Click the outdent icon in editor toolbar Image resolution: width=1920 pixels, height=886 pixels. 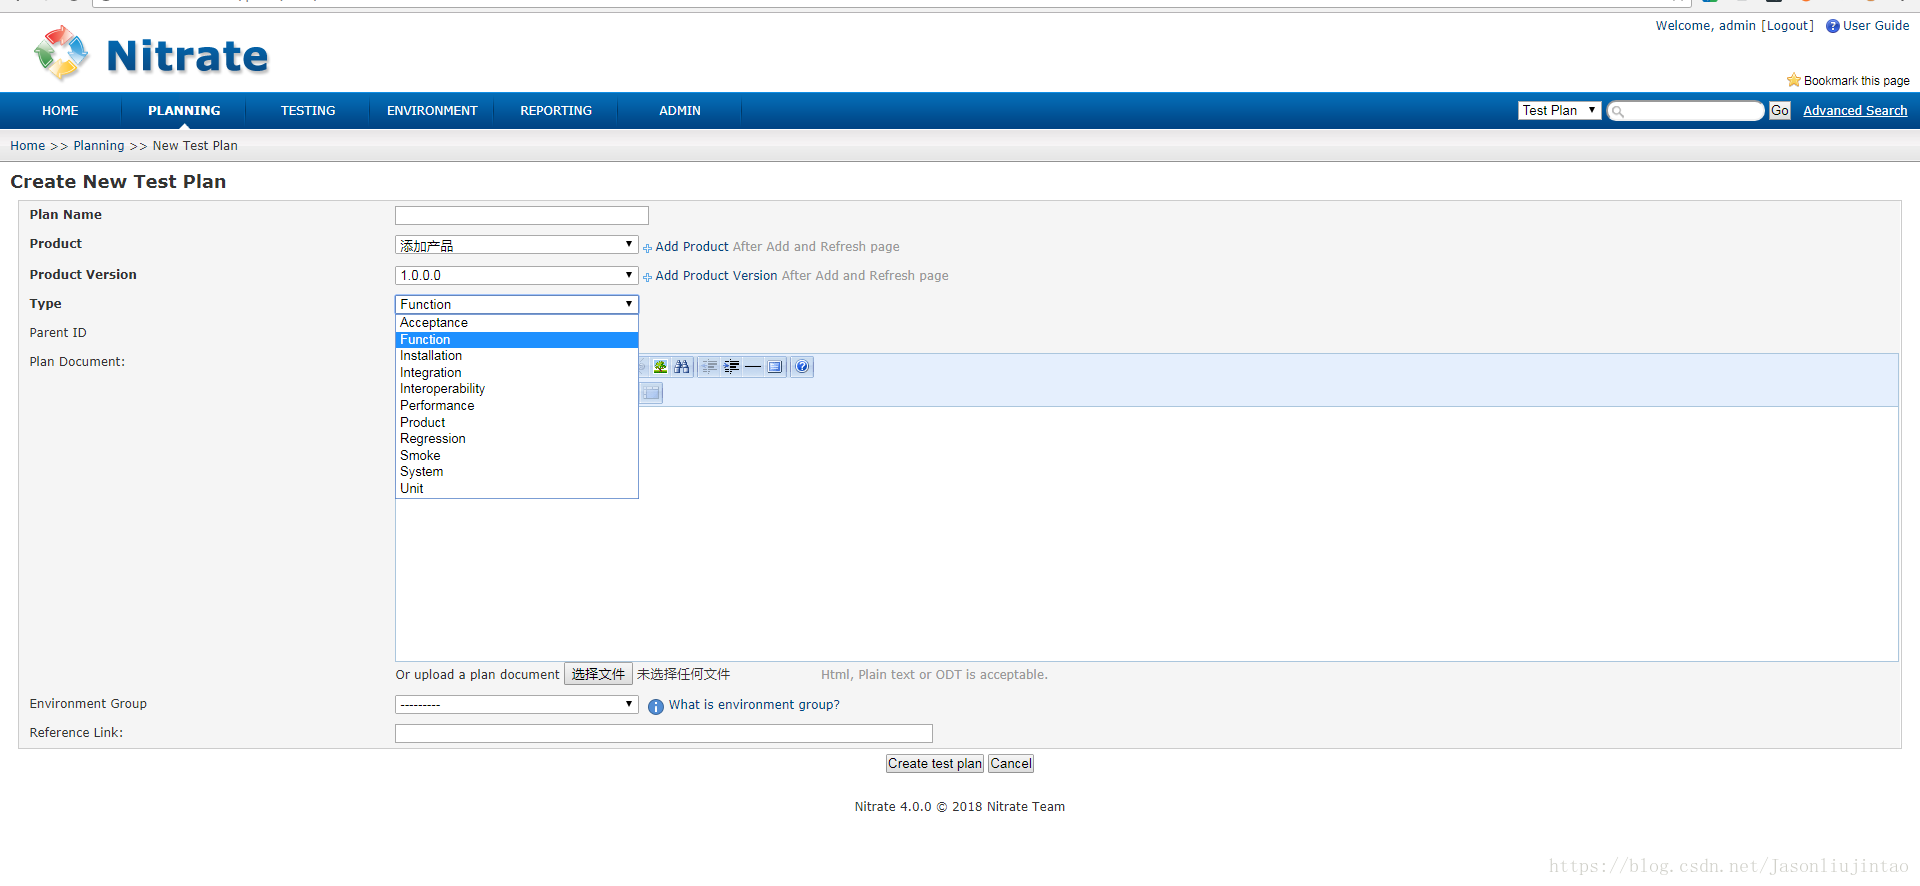pyautogui.click(x=709, y=367)
